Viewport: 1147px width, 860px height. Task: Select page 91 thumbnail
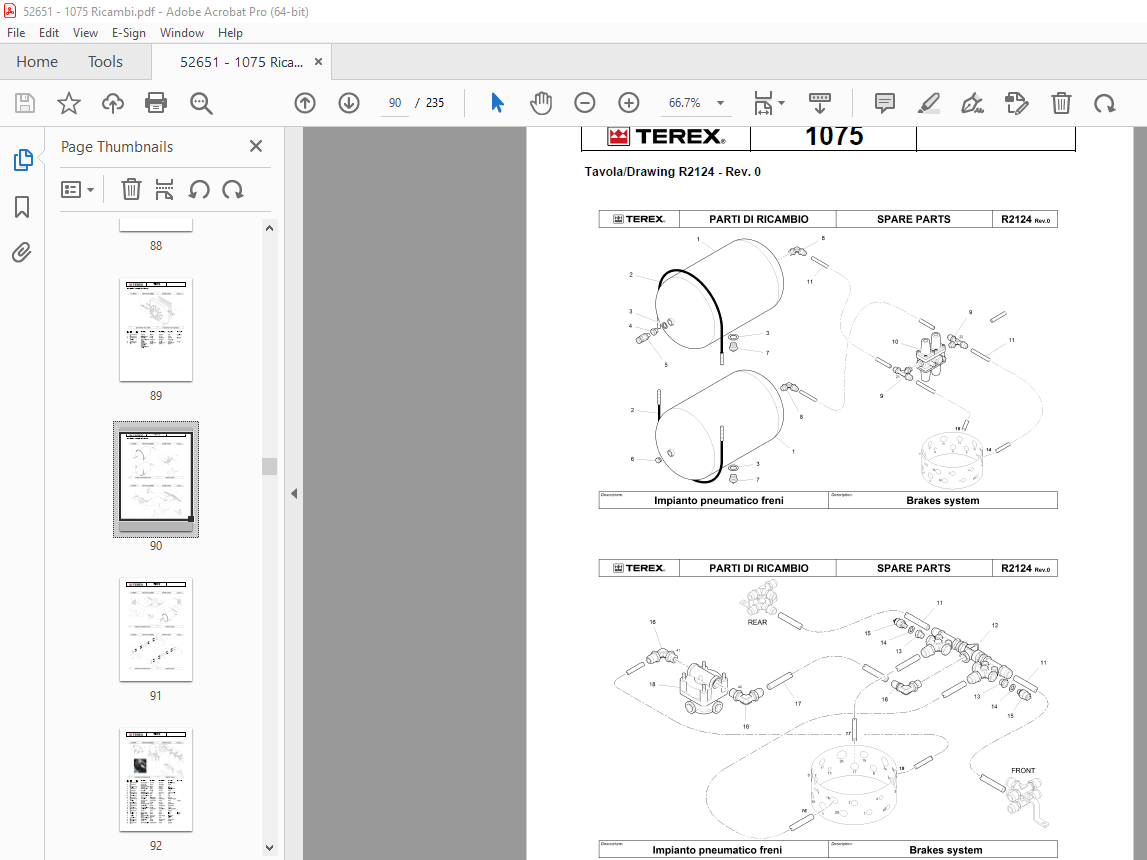(x=156, y=630)
